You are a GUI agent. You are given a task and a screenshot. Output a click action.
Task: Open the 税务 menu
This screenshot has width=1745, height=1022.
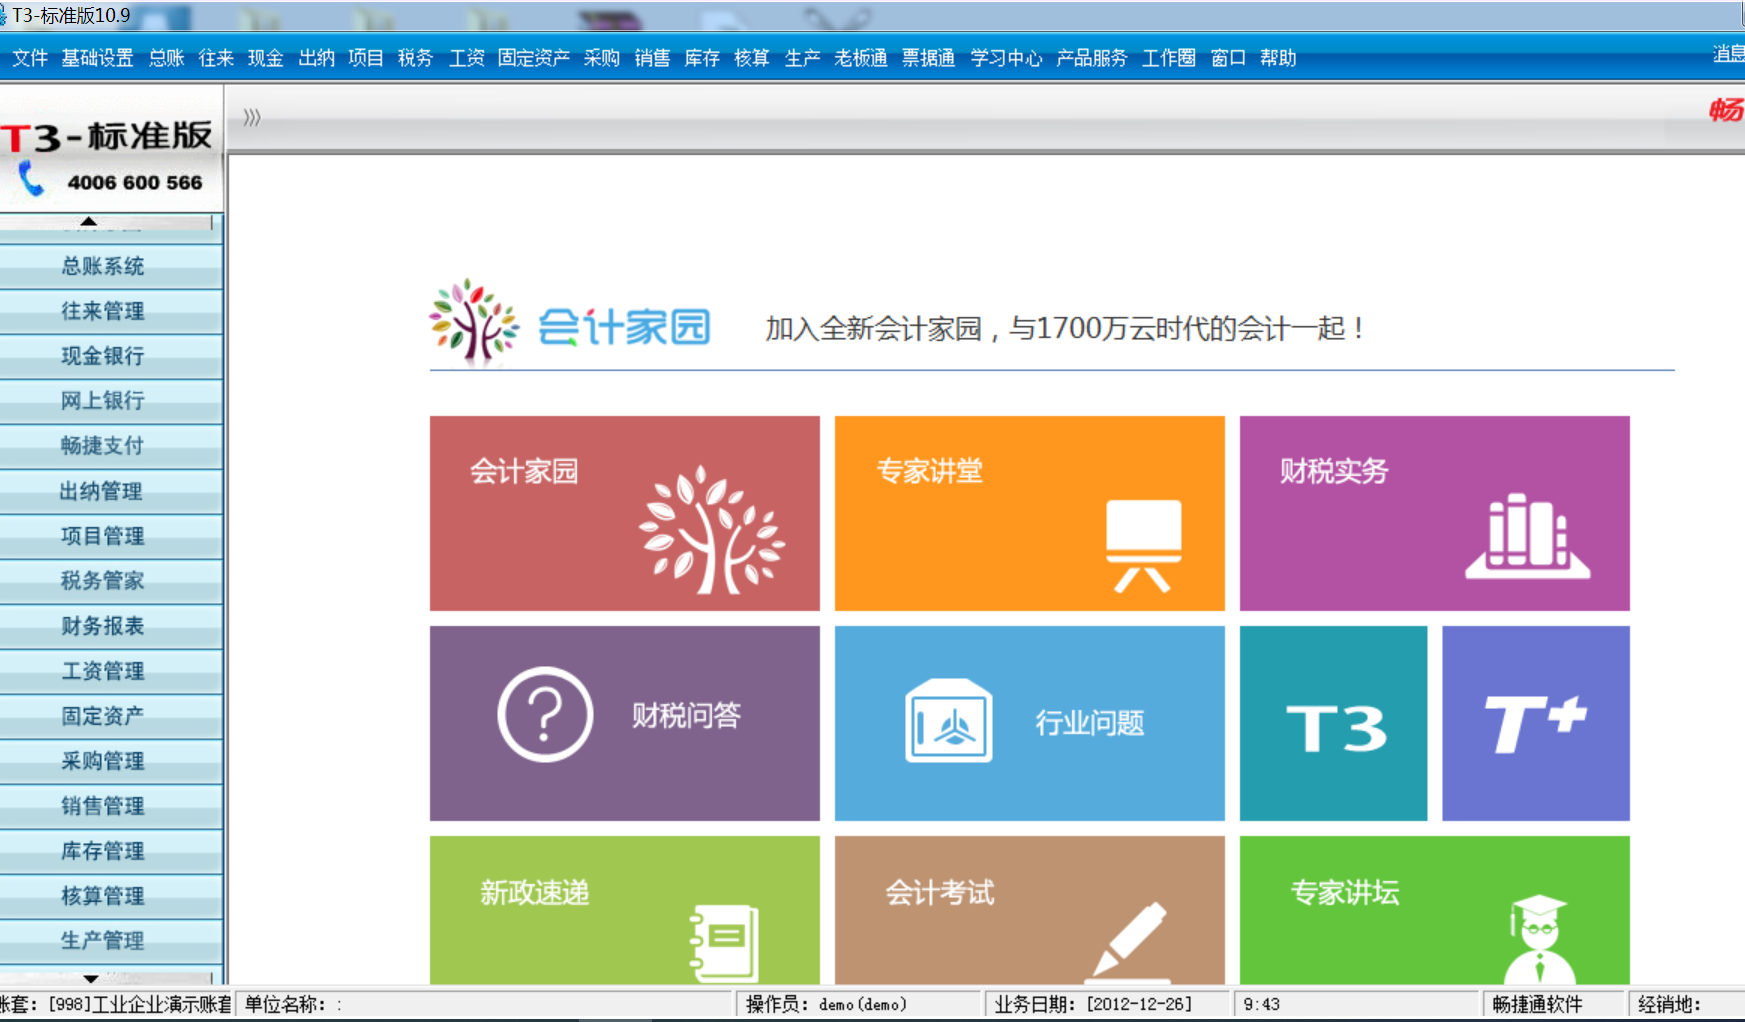[416, 58]
